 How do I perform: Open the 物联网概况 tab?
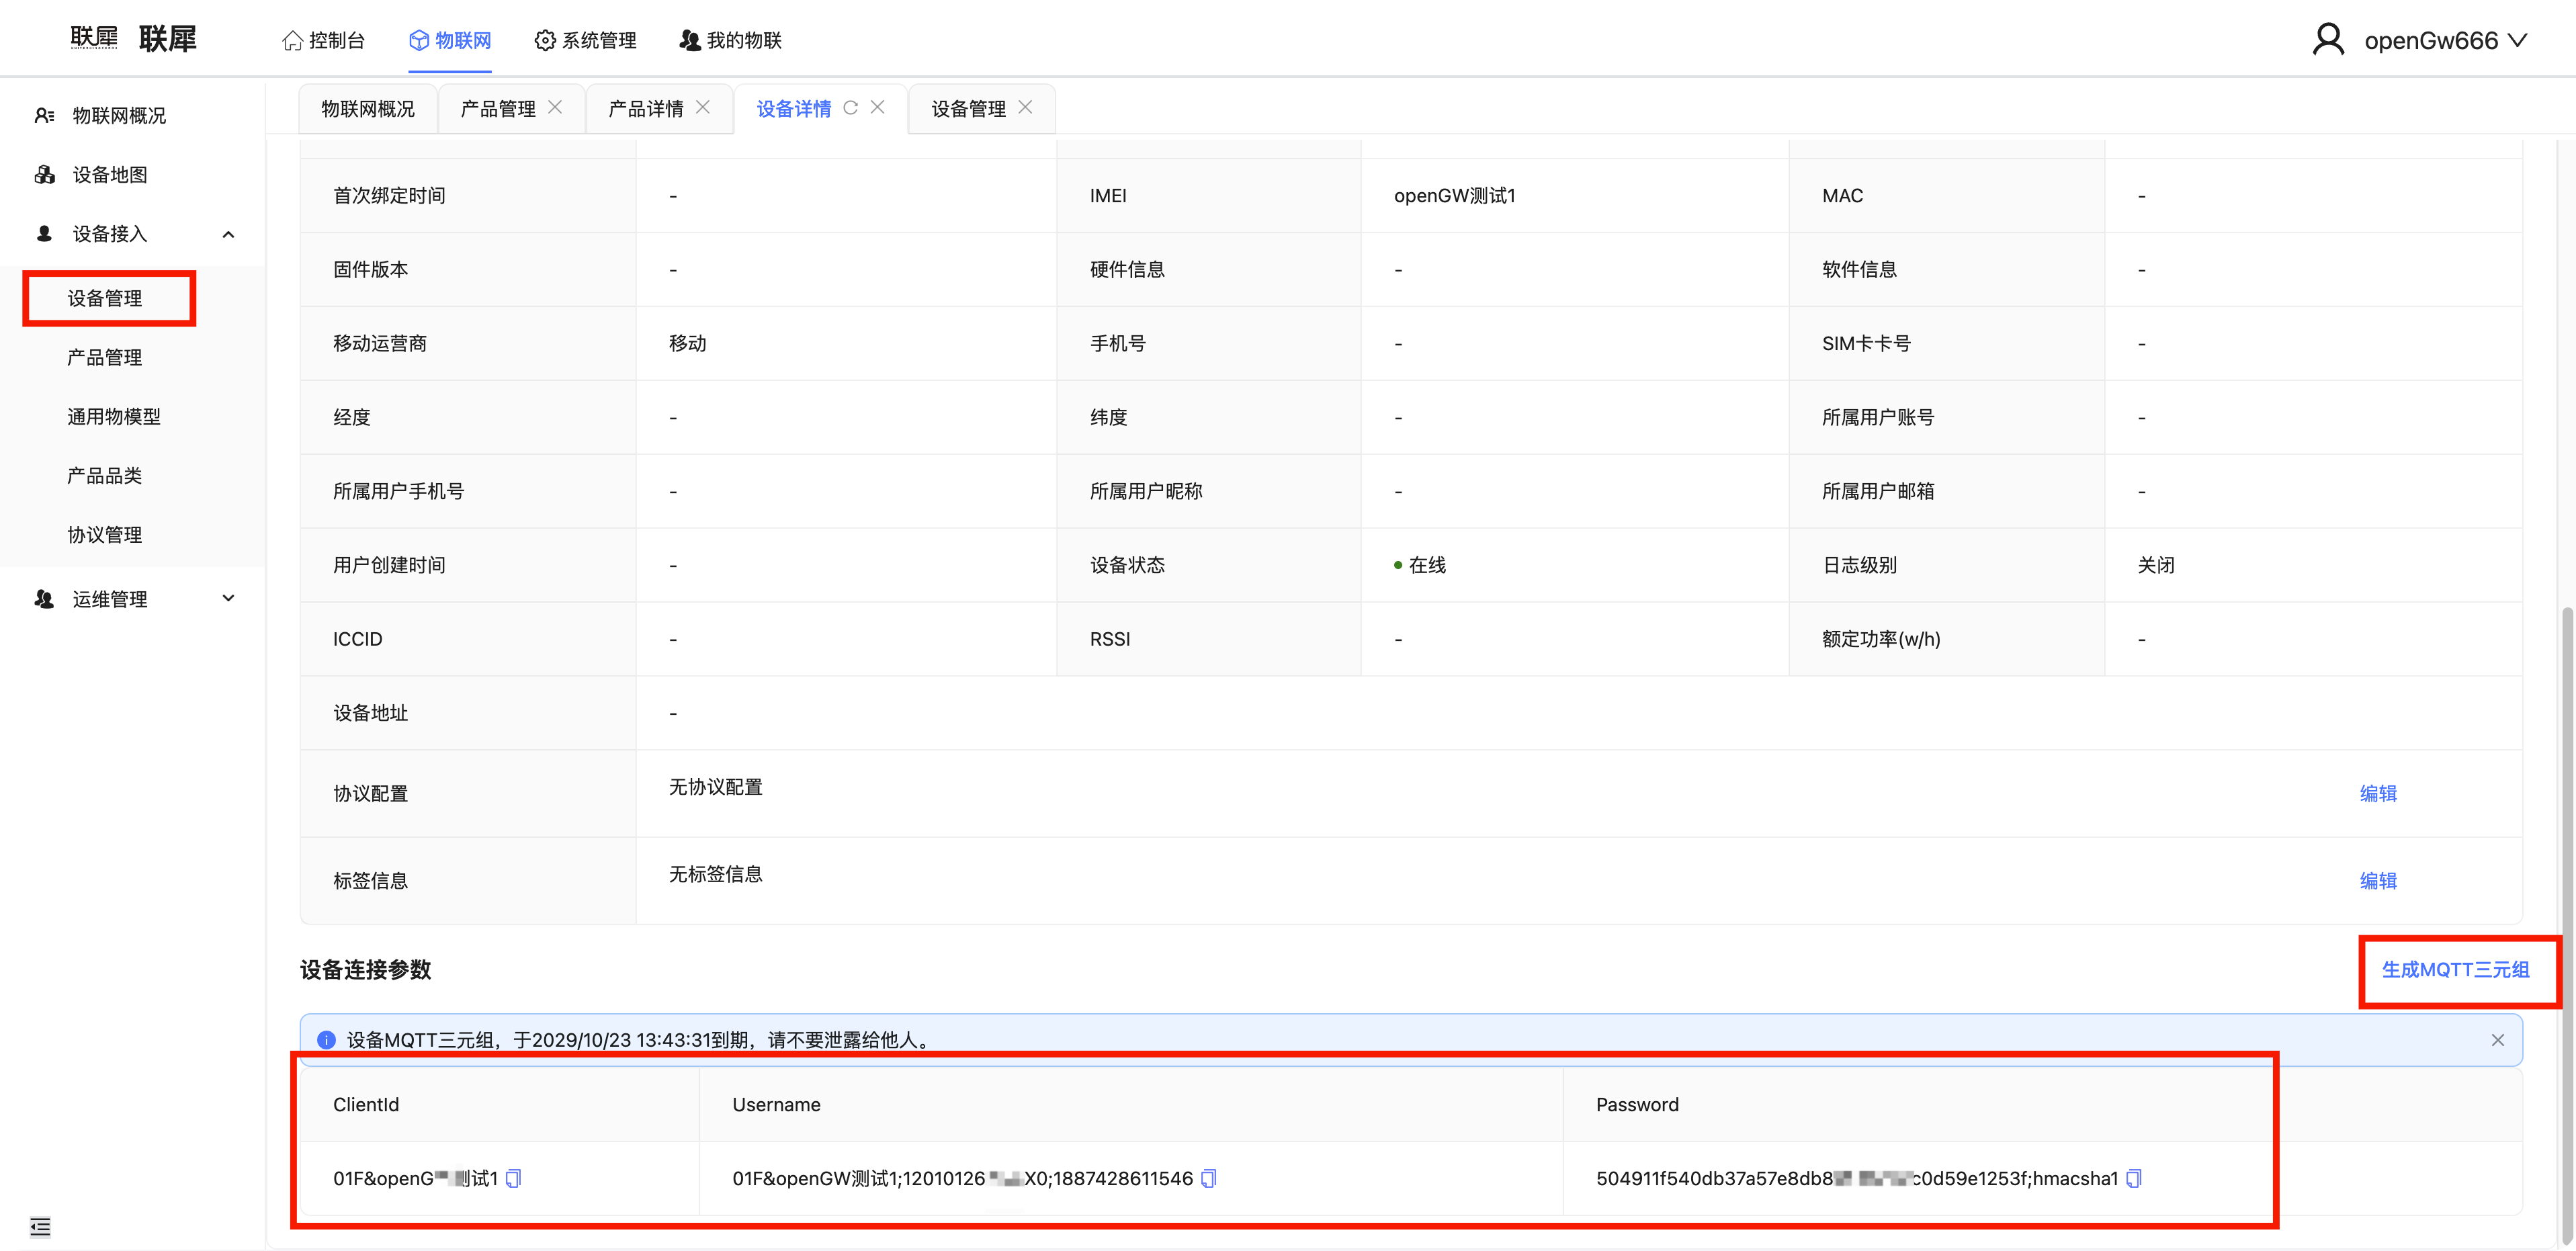367,109
